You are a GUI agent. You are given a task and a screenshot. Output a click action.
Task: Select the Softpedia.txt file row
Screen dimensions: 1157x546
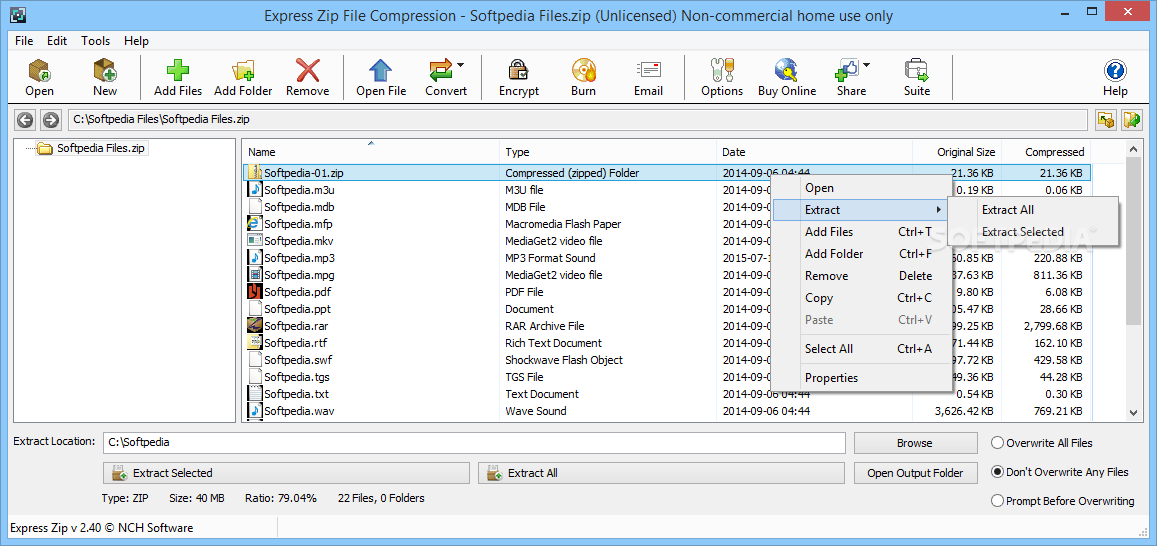666,393
